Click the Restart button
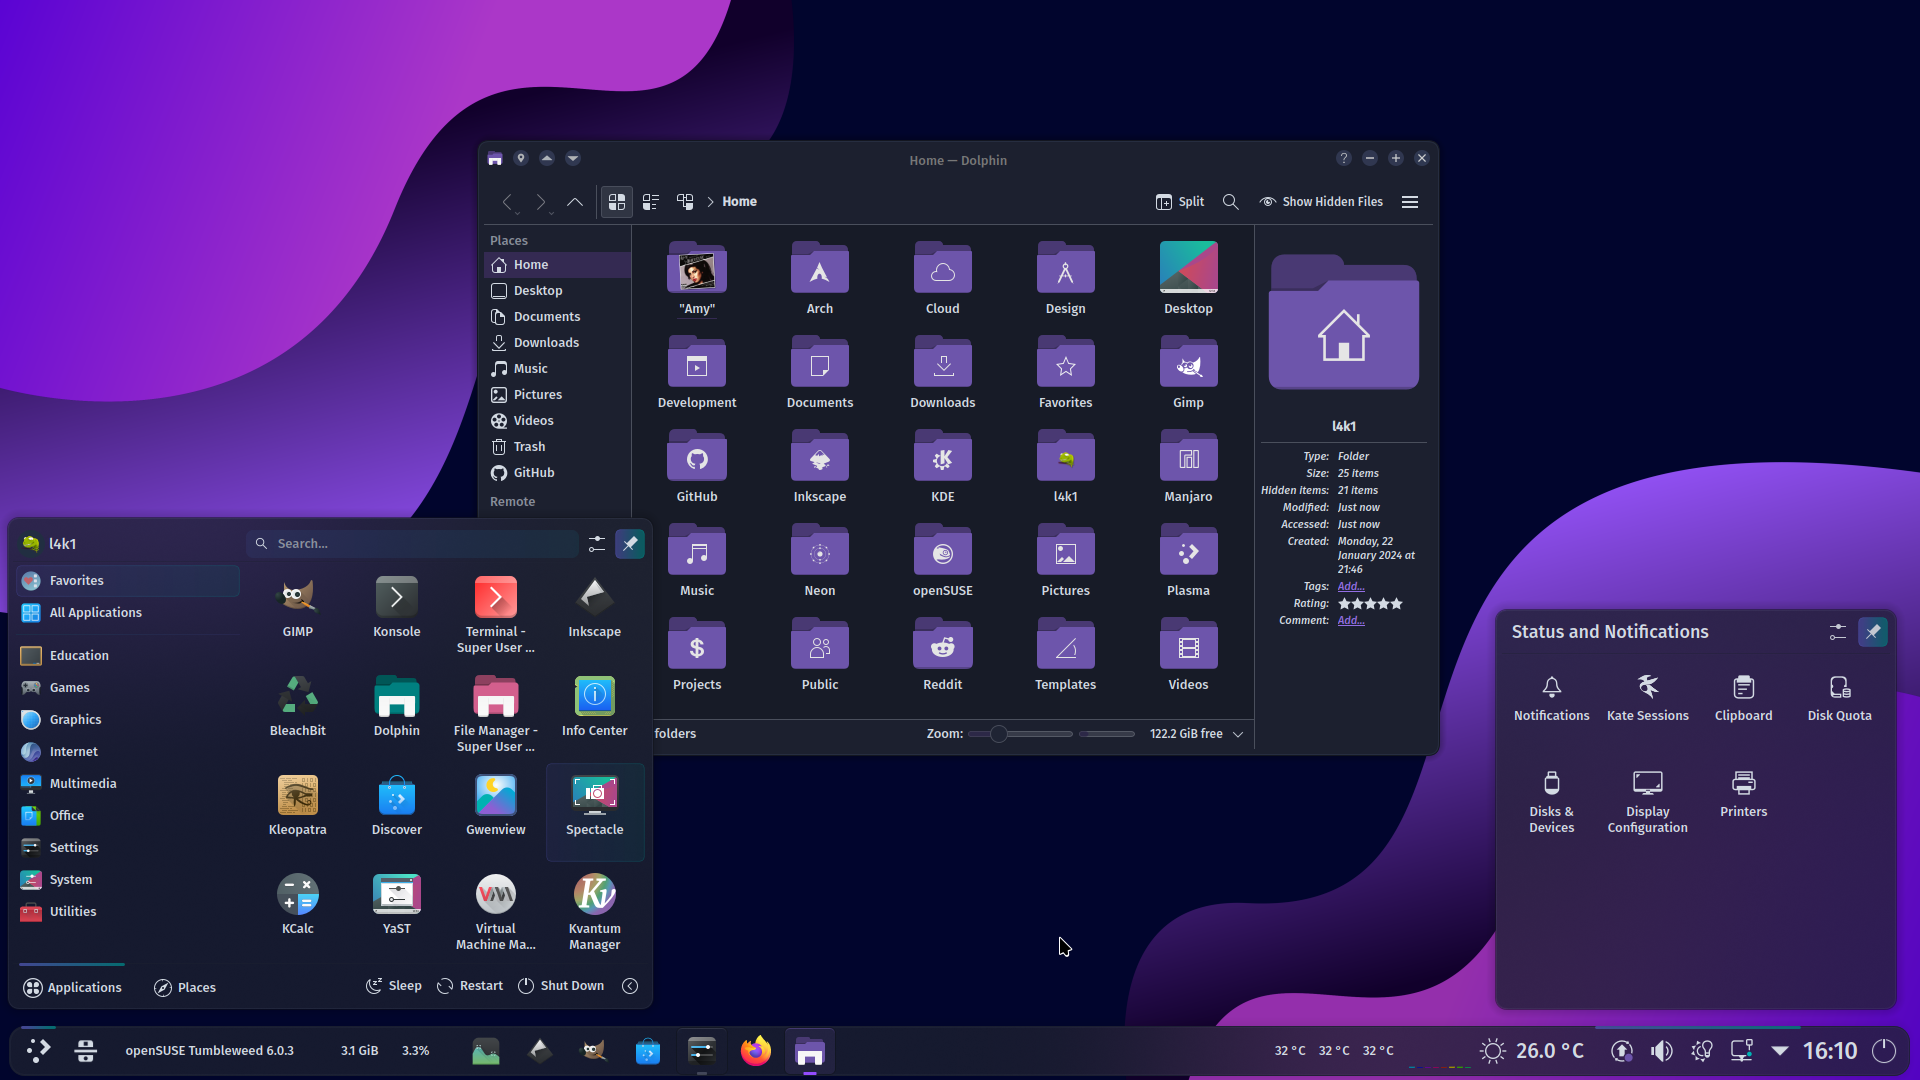Viewport: 1920px width, 1080px height. pos(470,985)
